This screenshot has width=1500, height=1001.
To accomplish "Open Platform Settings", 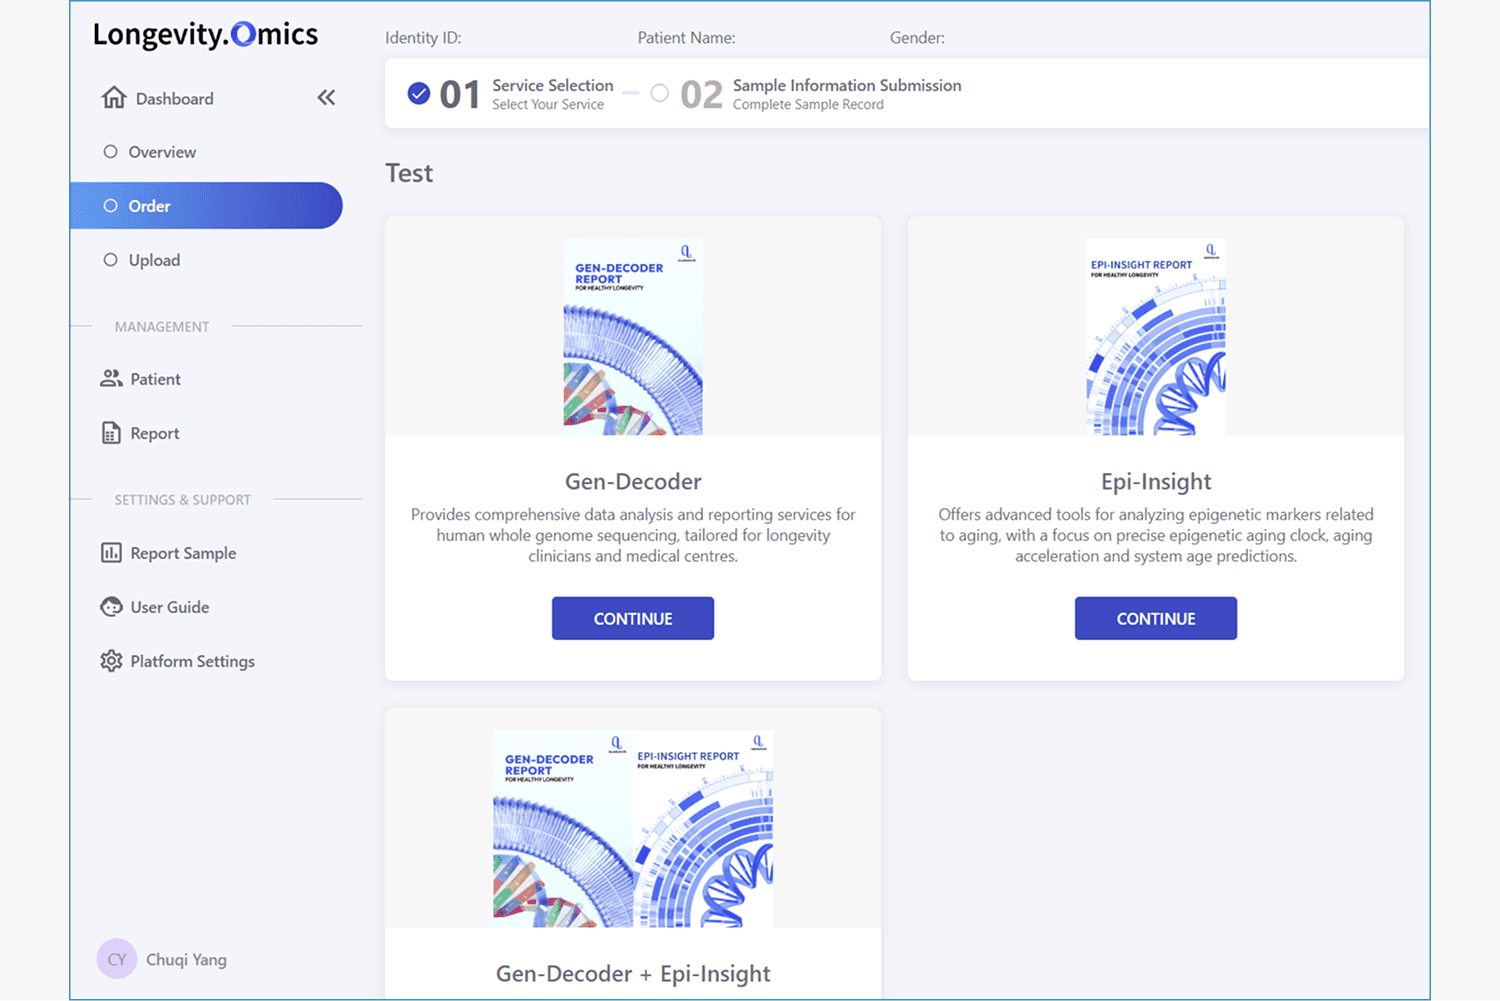I will [192, 661].
